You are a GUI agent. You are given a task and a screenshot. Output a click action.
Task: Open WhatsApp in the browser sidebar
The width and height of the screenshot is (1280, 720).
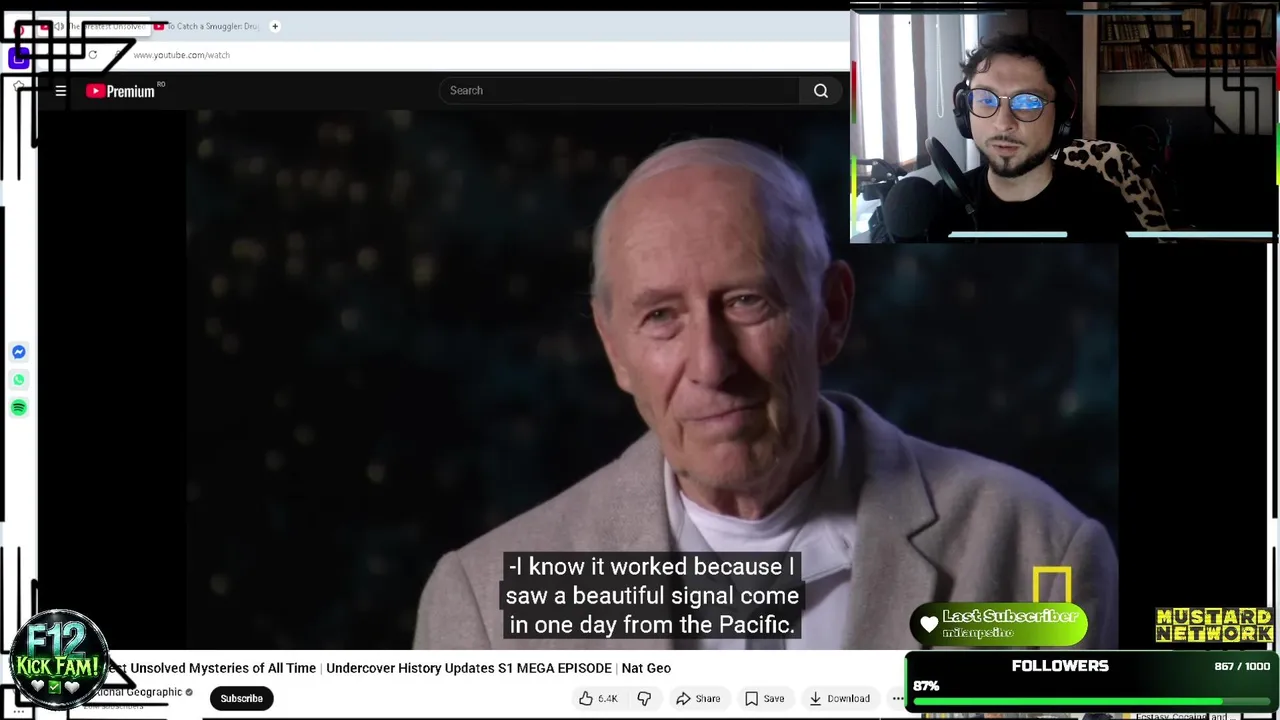[x=19, y=380]
